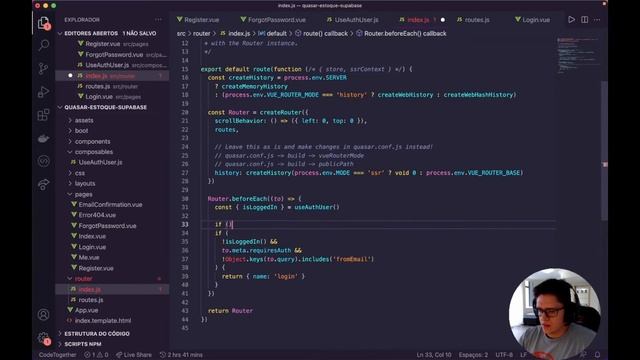
Task: Open ForgotPassword.vue in open editors list
Action: 114,54
